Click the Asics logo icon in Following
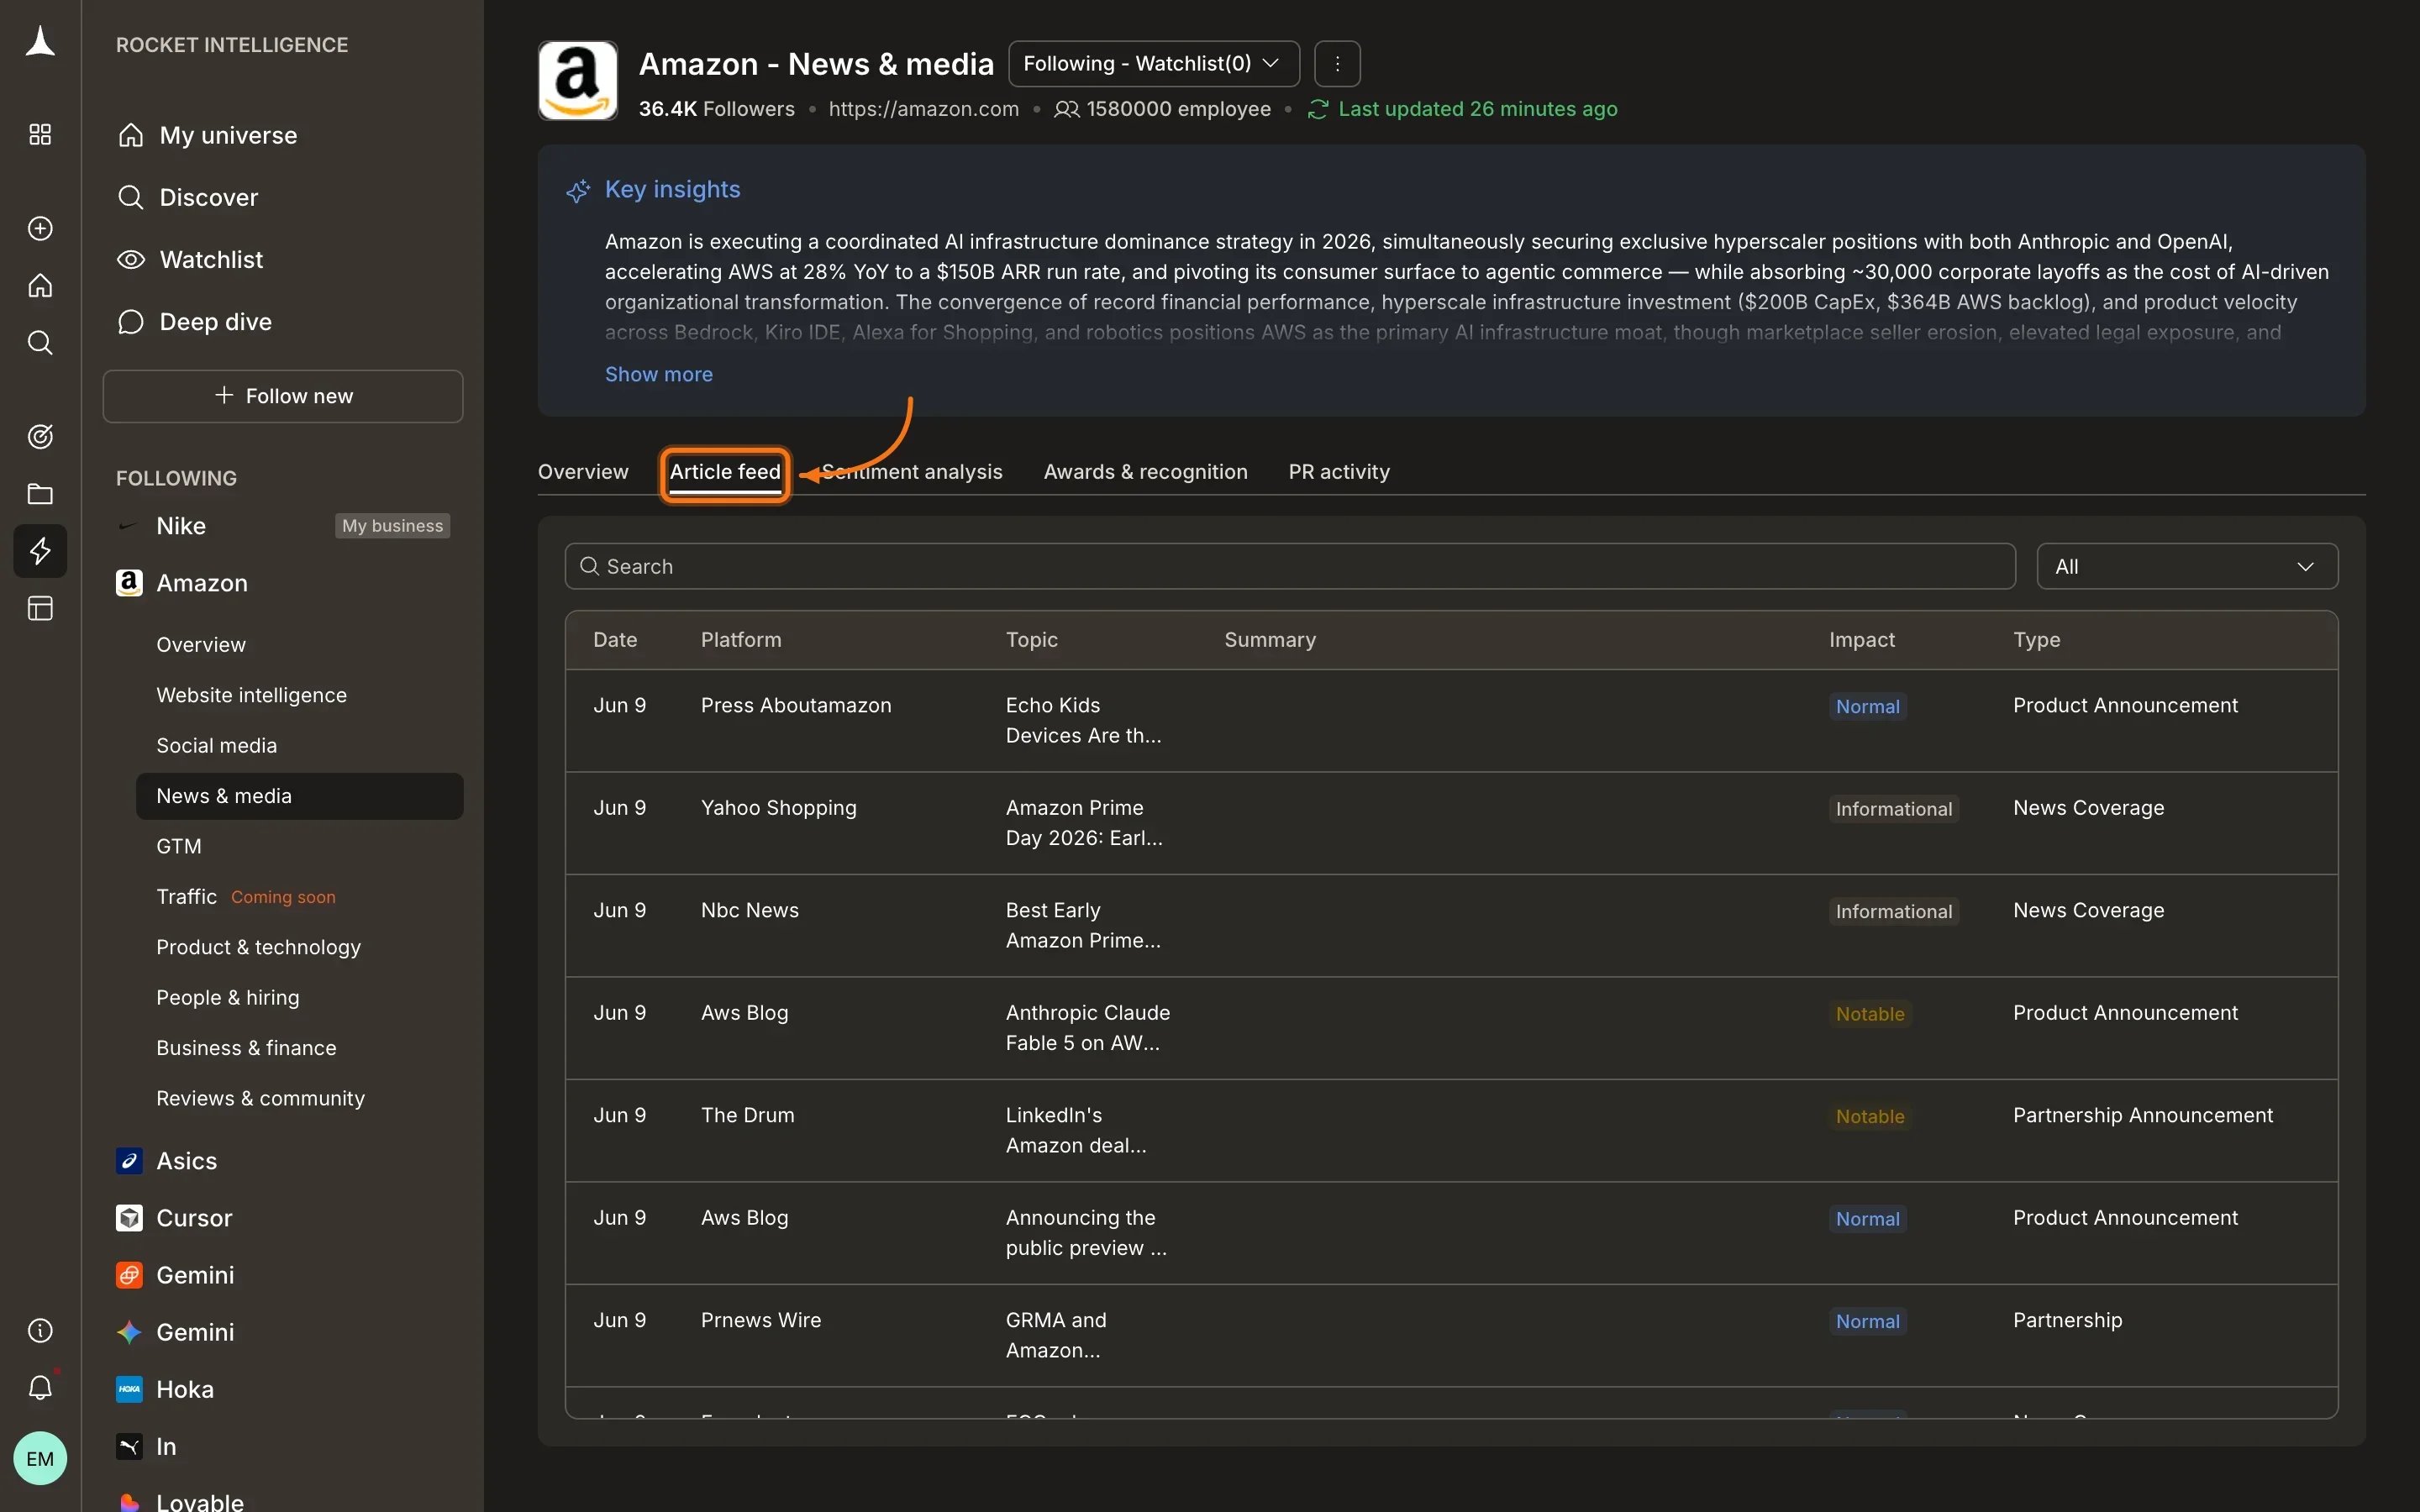2420x1512 pixels. tap(129, 1161)
